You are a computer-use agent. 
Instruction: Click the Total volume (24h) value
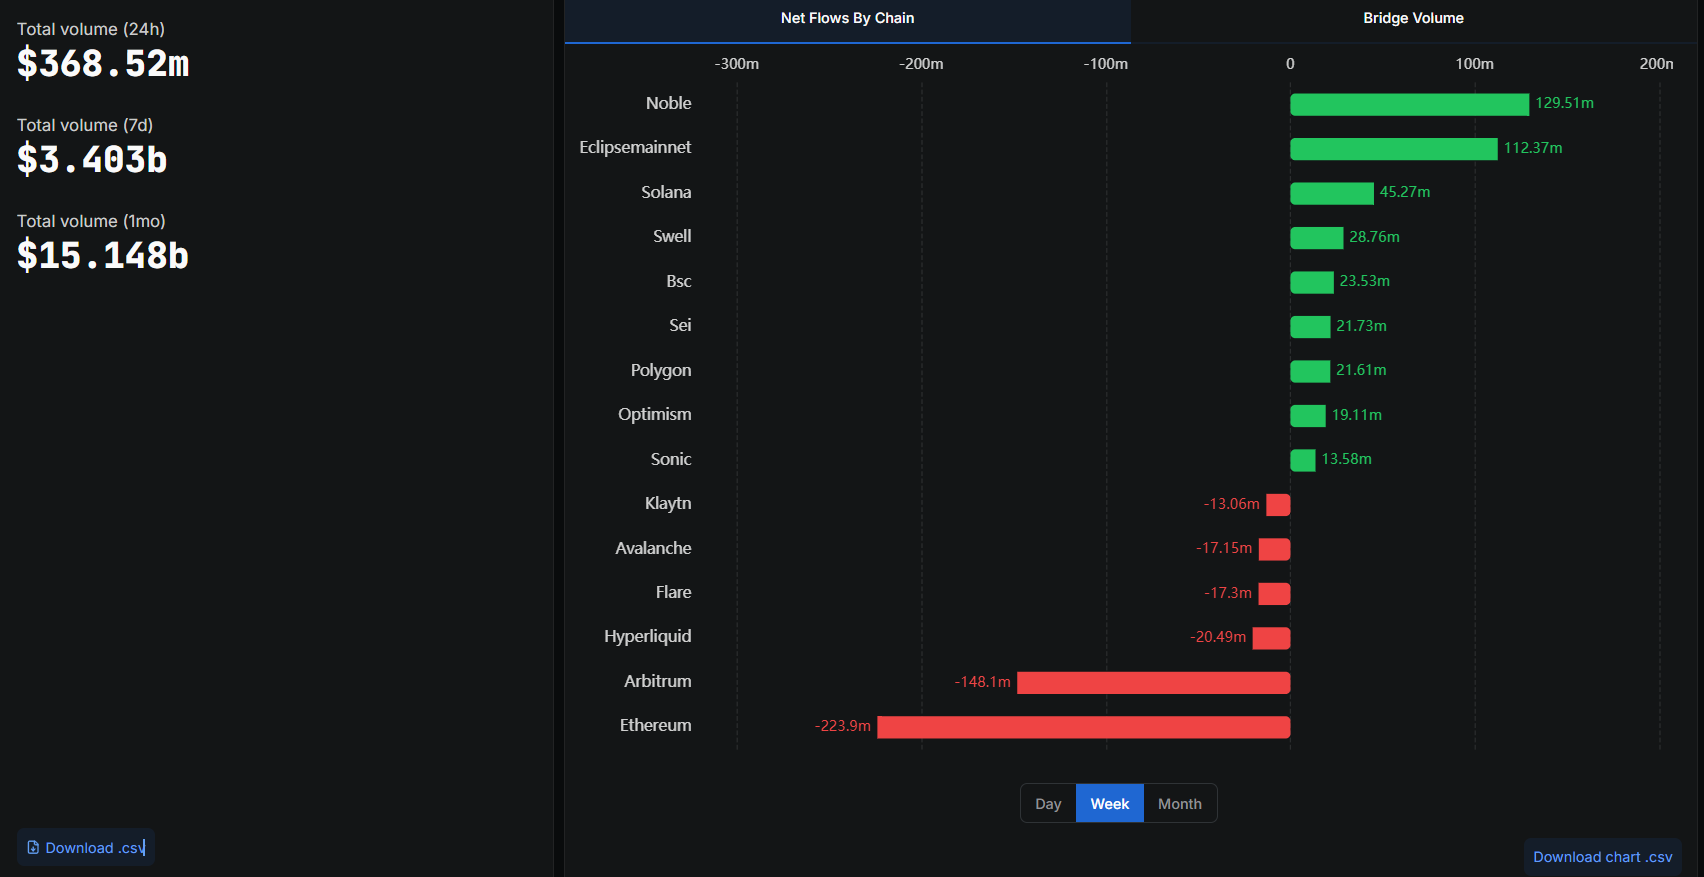pos(103,64)
